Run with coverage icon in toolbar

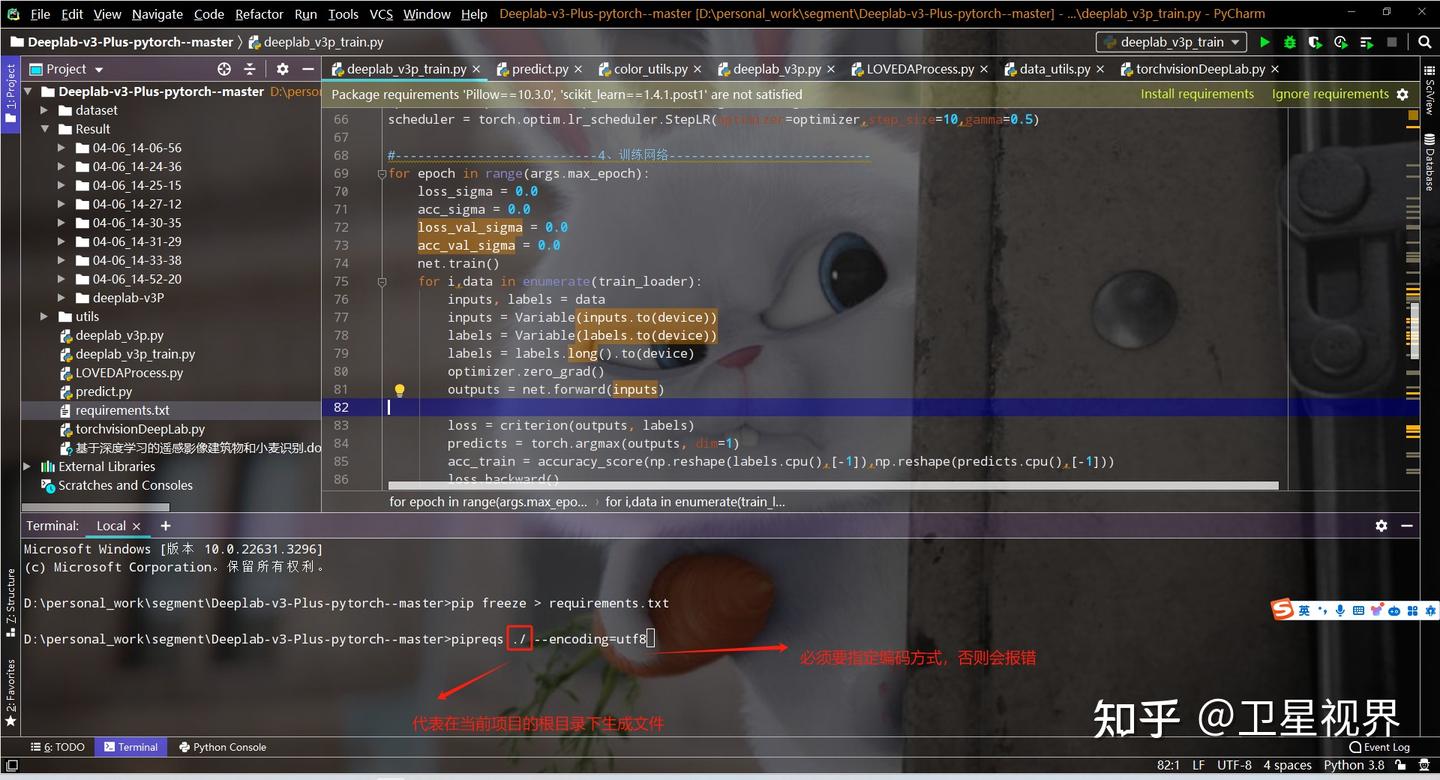[x=1316, y=42]
